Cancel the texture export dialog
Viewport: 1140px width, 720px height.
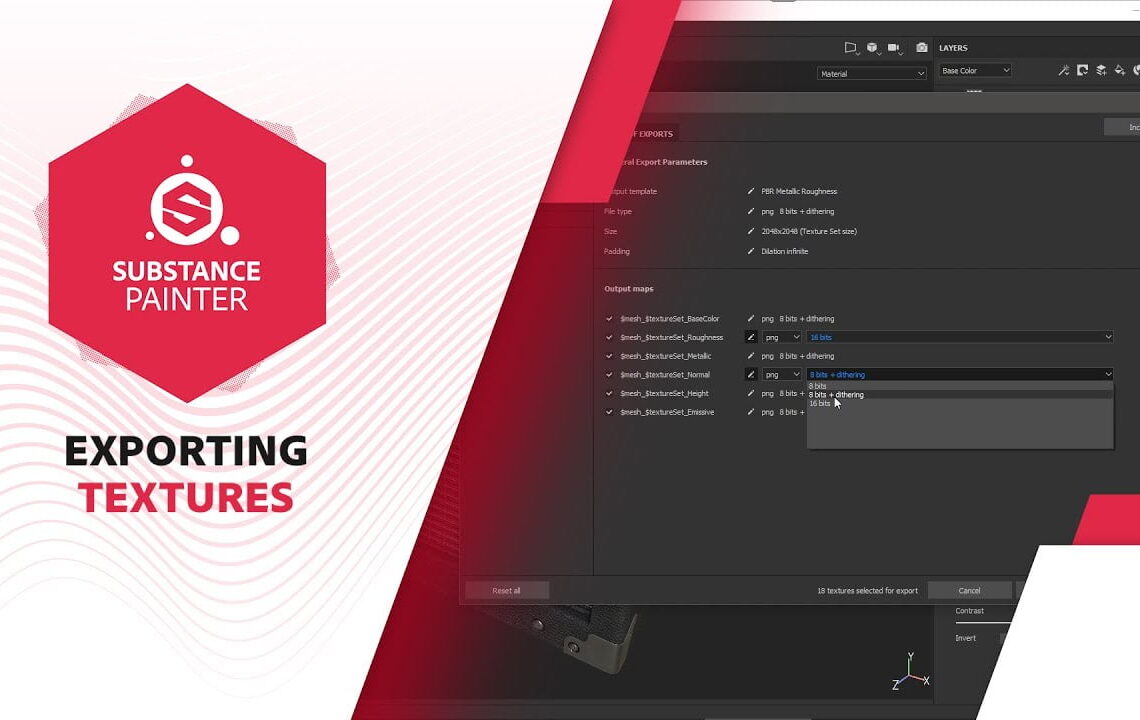[x=968, y=590]
